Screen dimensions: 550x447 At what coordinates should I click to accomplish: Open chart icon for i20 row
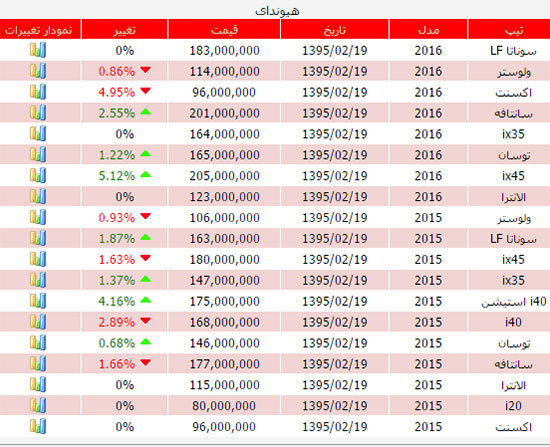(38, 406)
